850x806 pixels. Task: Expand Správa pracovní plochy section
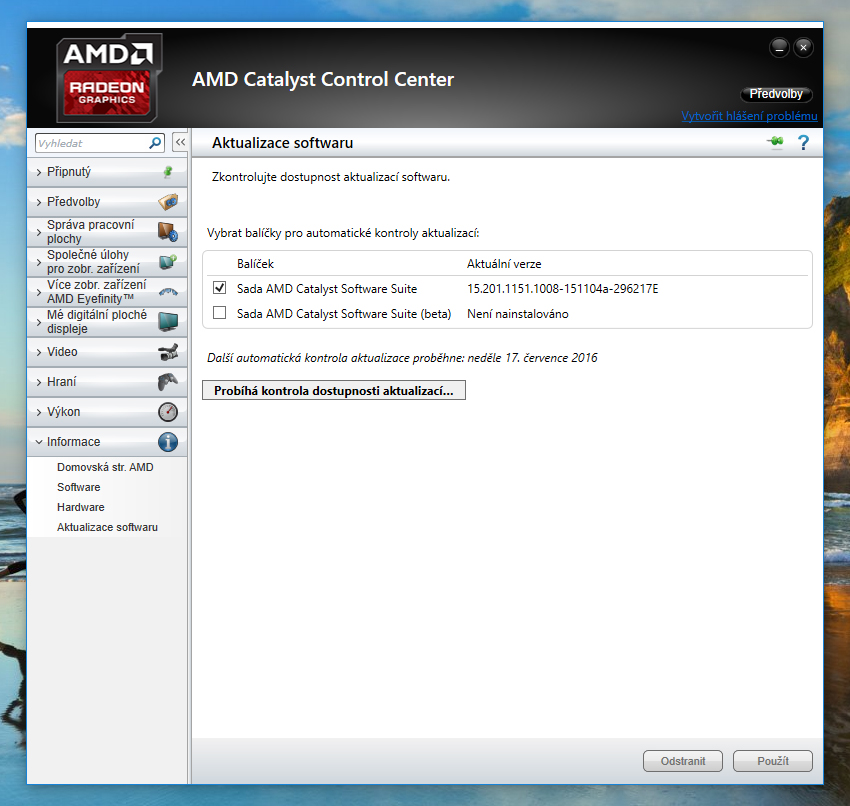tap(107, 232)
